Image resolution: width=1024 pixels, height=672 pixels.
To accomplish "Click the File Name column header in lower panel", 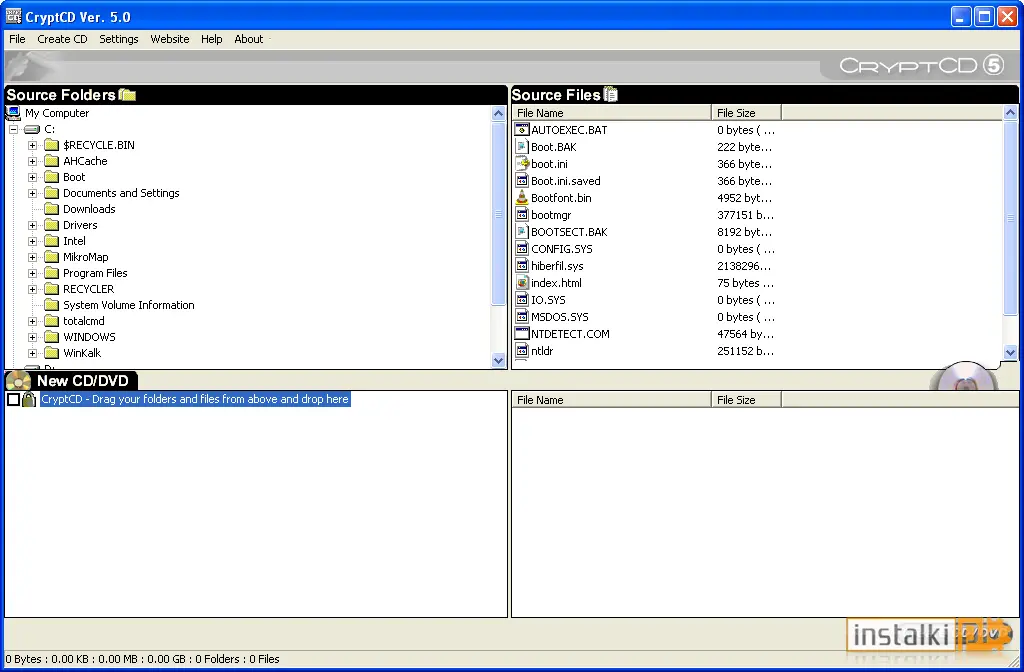I will point(611,400).
